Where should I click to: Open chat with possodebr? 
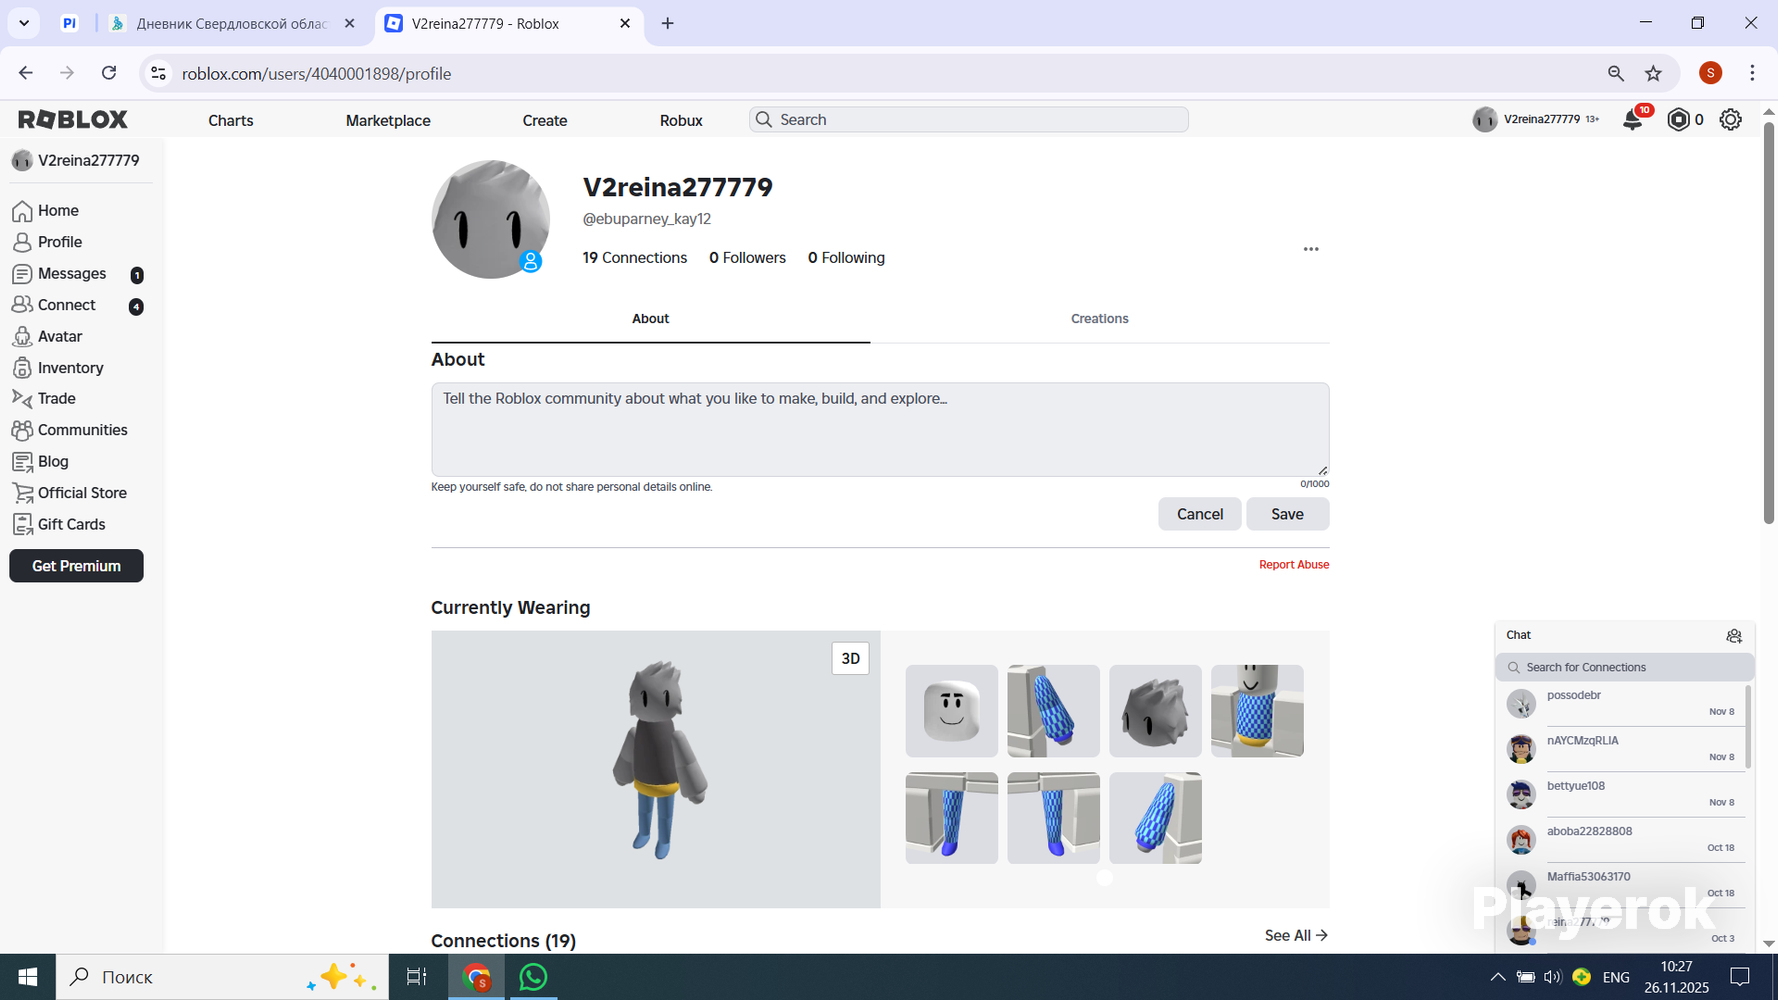click(x=1621, y=704)
